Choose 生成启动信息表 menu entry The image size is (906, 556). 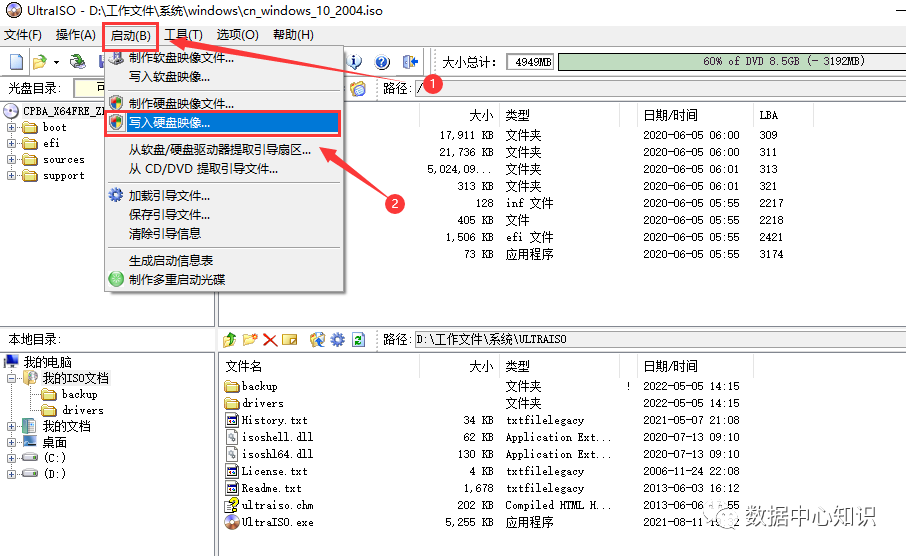224,260
